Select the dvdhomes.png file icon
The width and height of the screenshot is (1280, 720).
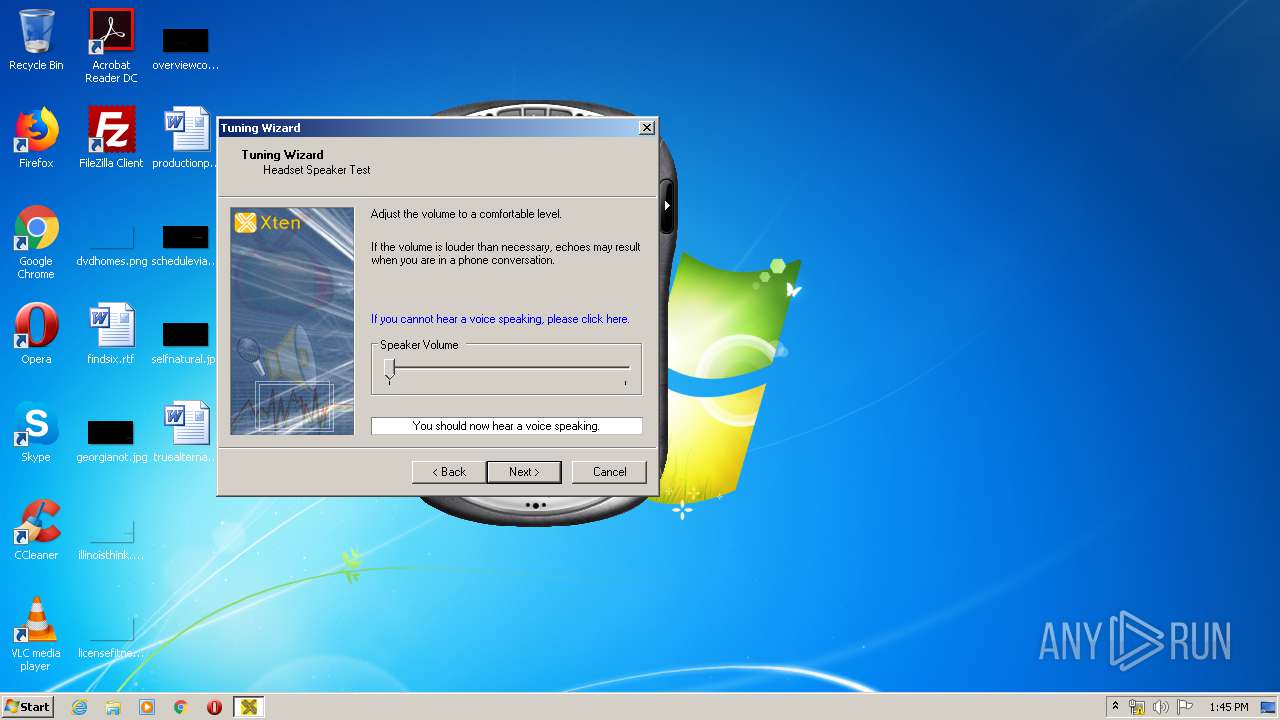point(111,244)
